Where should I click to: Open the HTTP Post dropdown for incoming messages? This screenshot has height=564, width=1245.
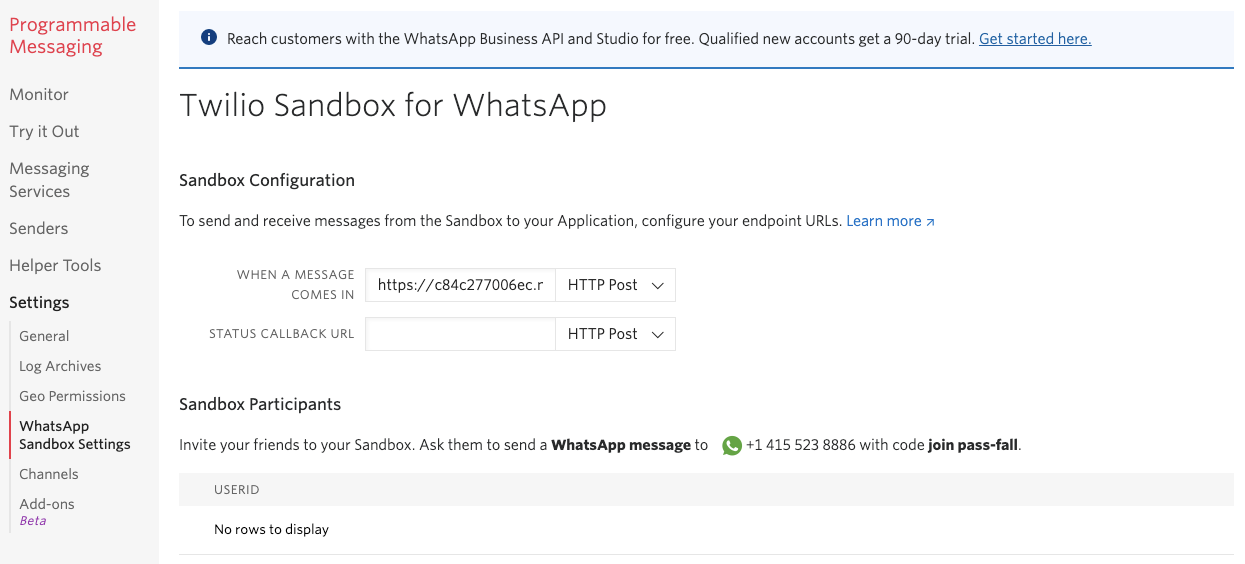pos(615,285)
